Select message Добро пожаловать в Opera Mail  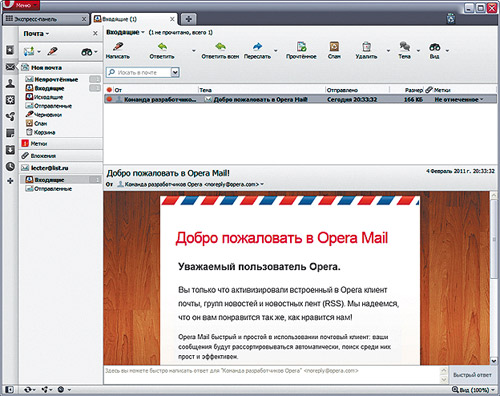300,99
